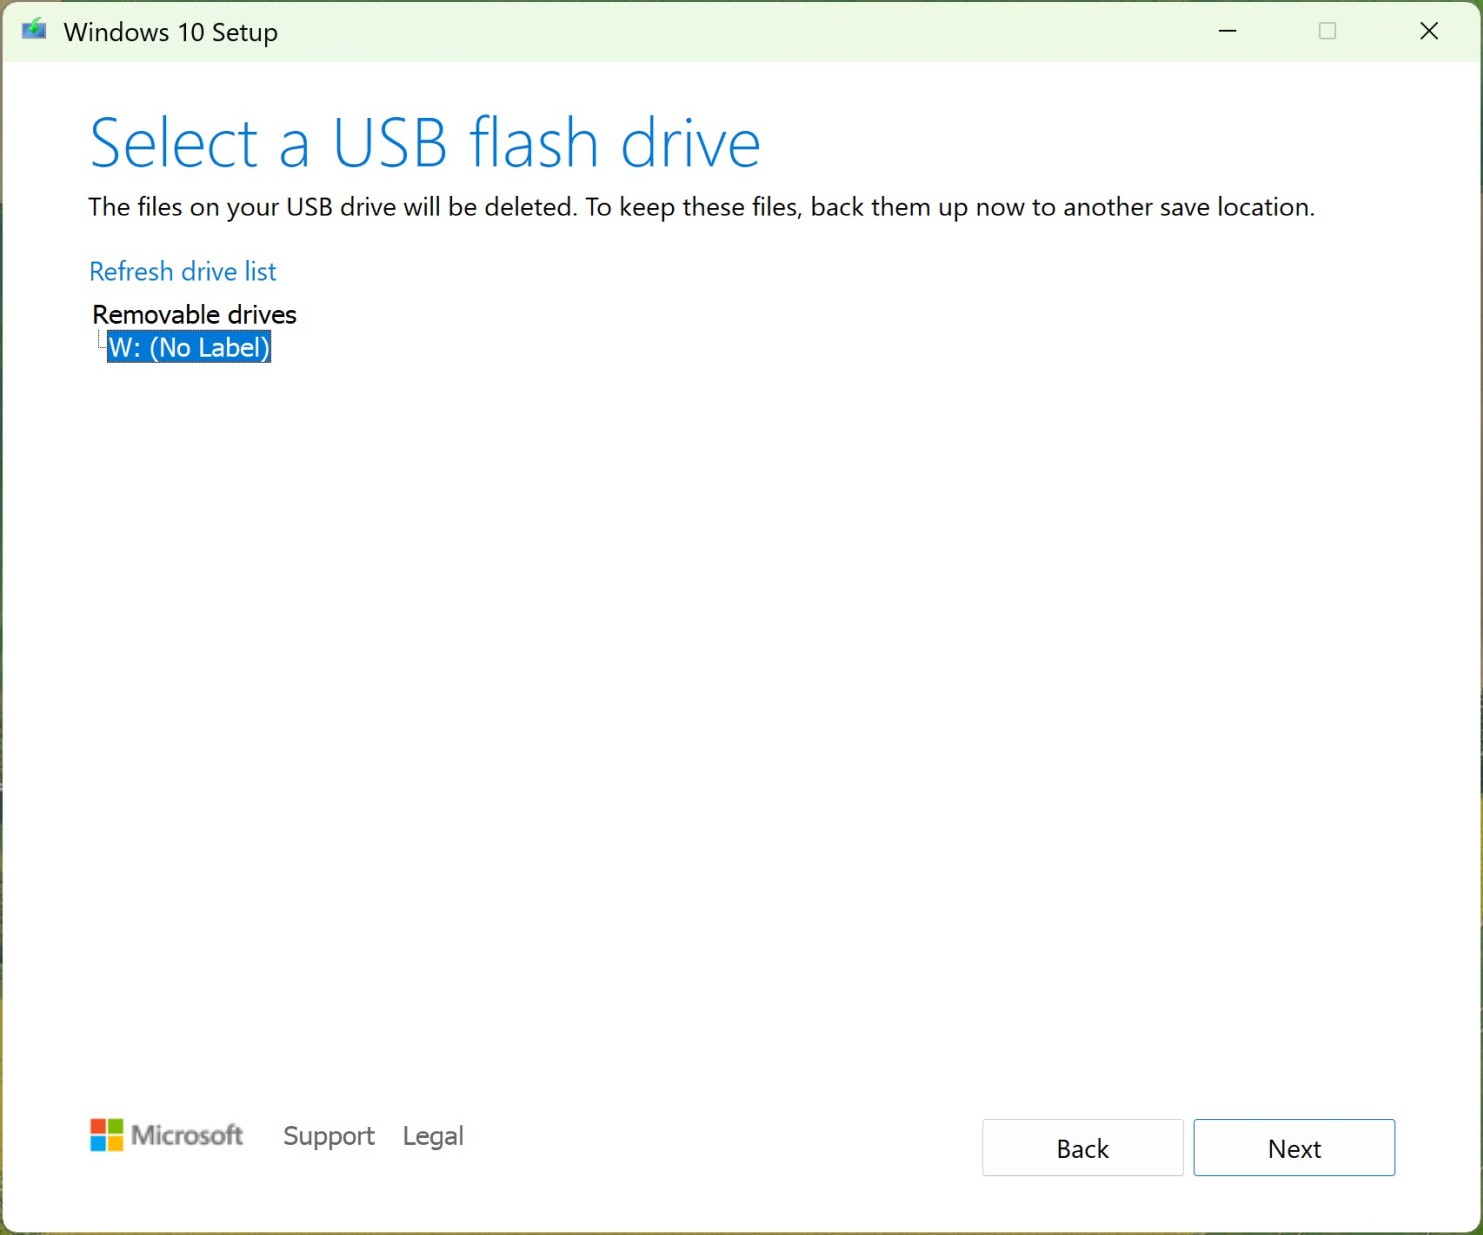Click the "Select a USB flash drive" heading
The image size is (1483, 1235).
click(x=425, y=143)
